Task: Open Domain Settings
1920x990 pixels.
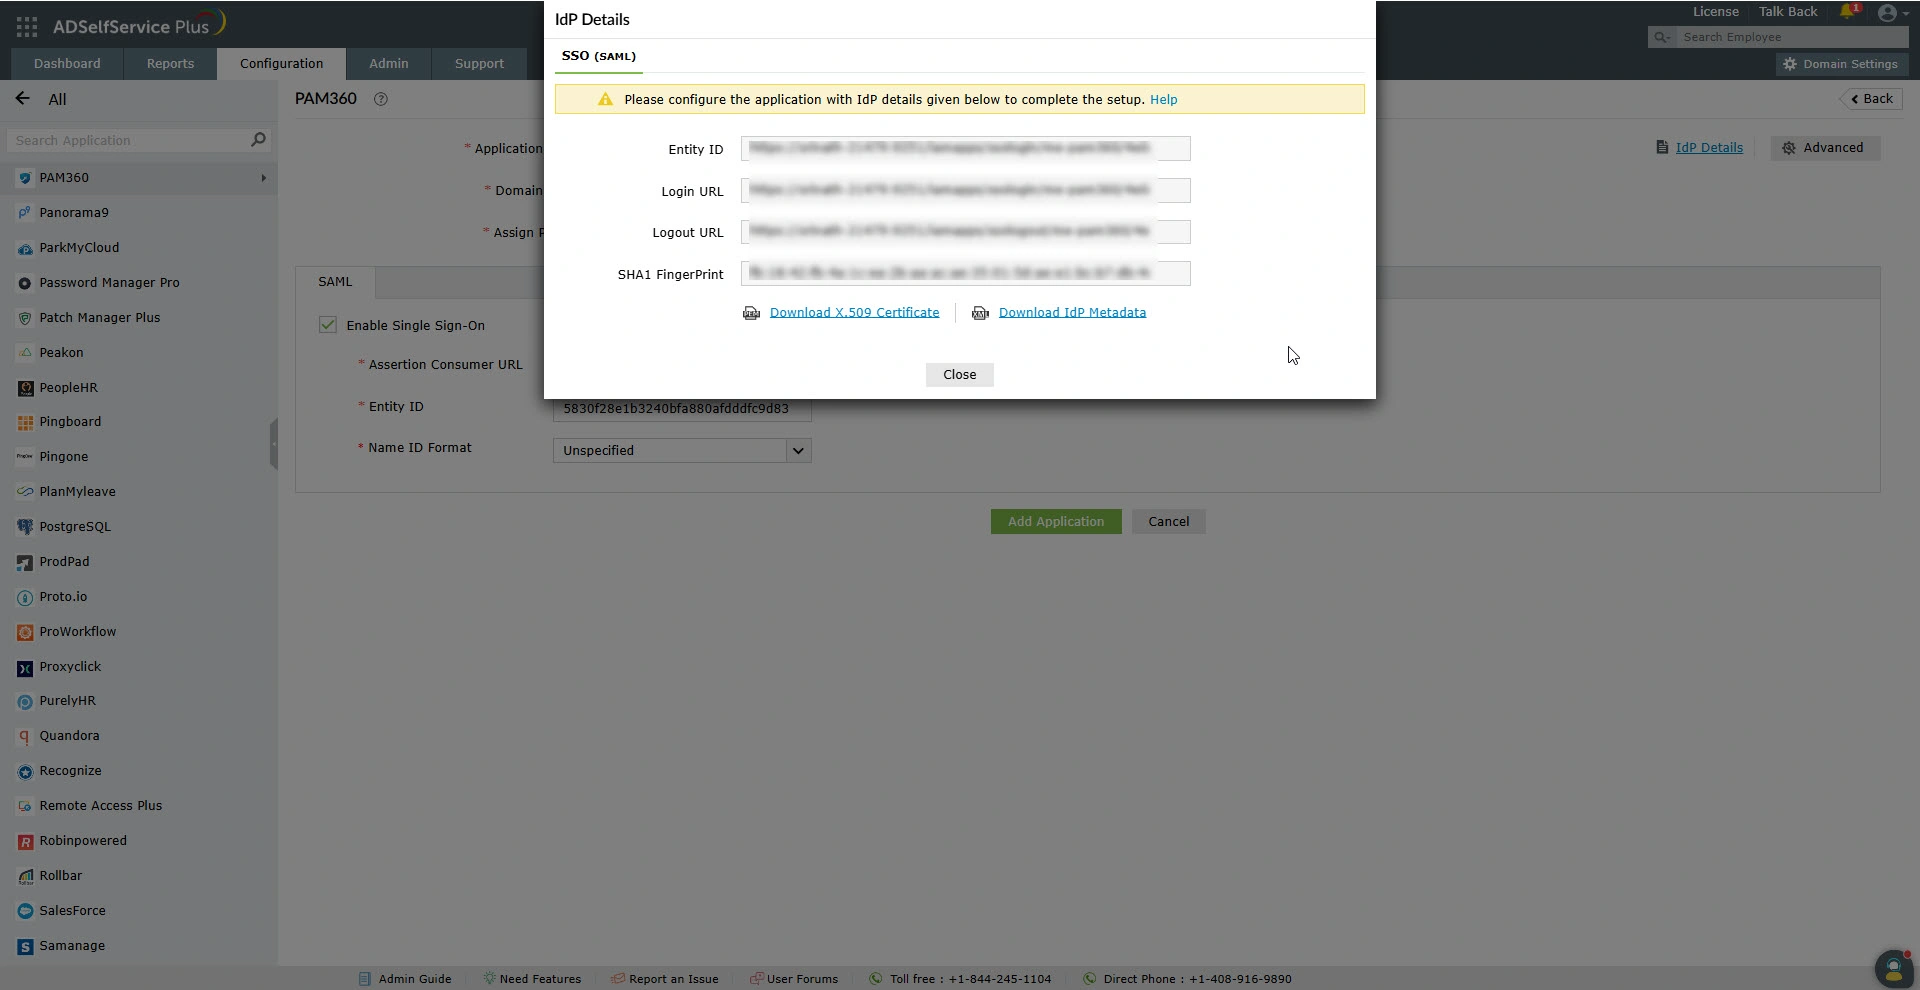Action: [x=1841, y=64]
